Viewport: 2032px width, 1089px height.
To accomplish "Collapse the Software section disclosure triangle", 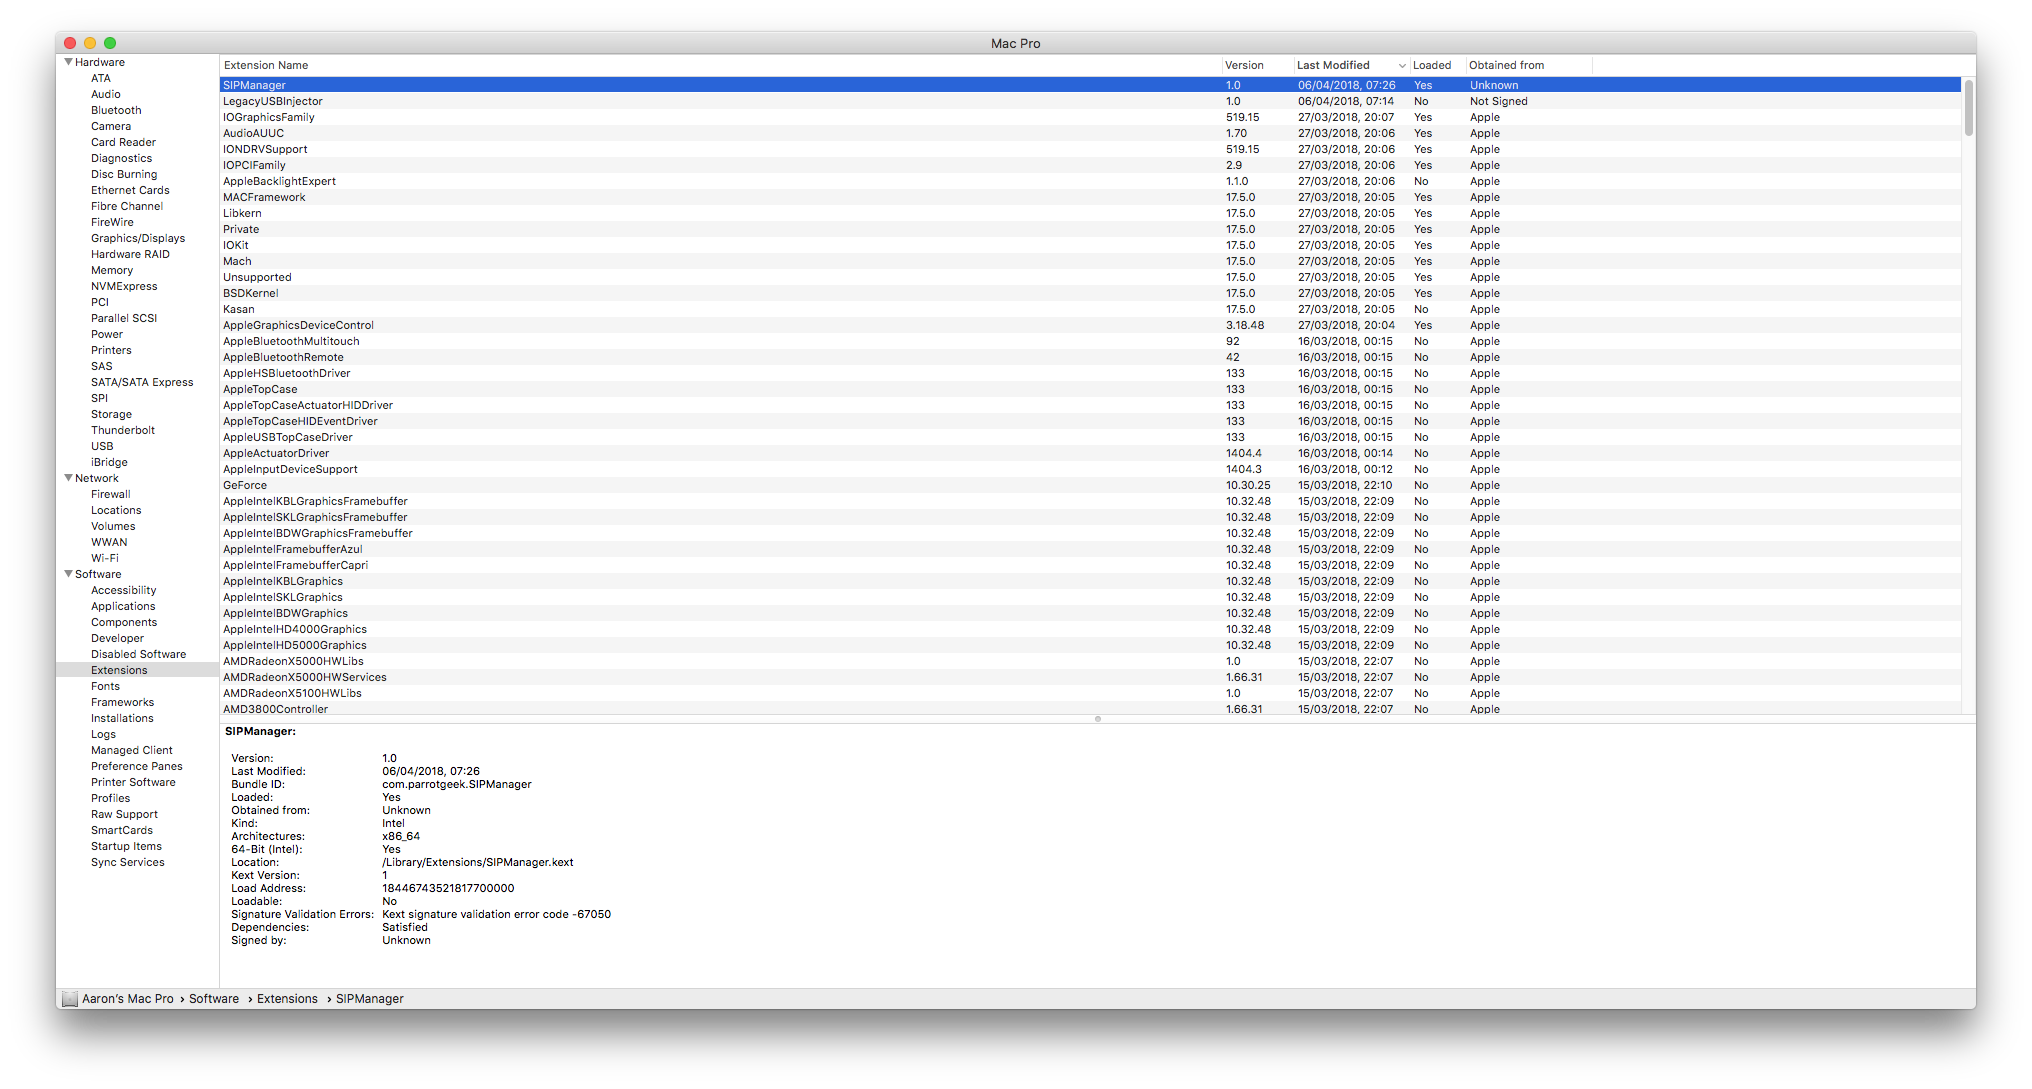I will [x=68, y=574].
